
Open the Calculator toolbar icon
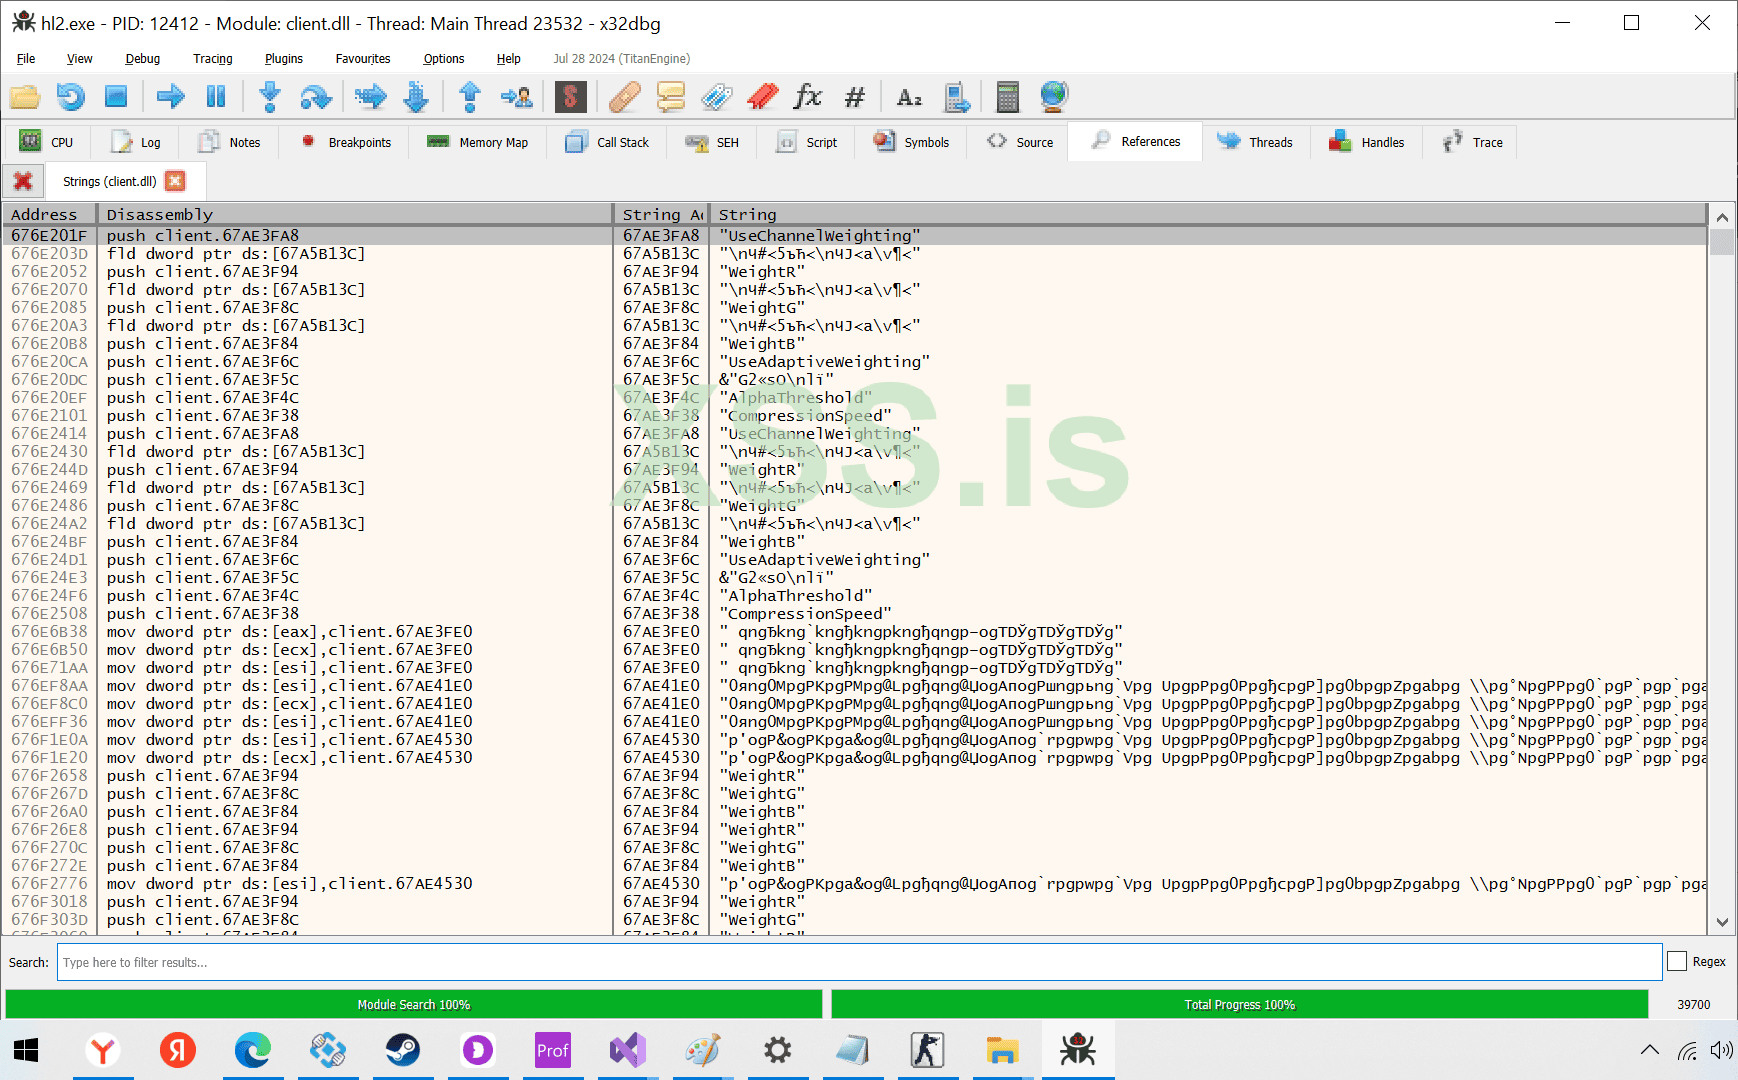click(x=1007, y=97)
